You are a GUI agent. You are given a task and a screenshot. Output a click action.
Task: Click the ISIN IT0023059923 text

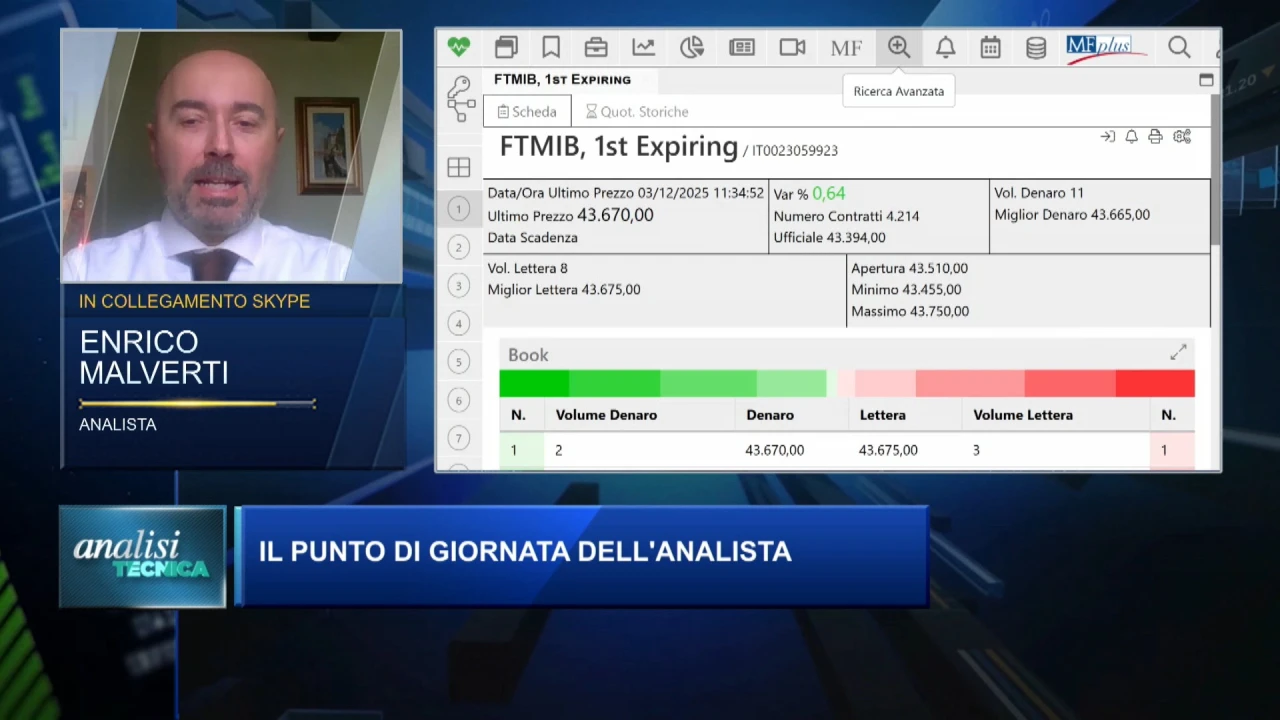point(795,151)
